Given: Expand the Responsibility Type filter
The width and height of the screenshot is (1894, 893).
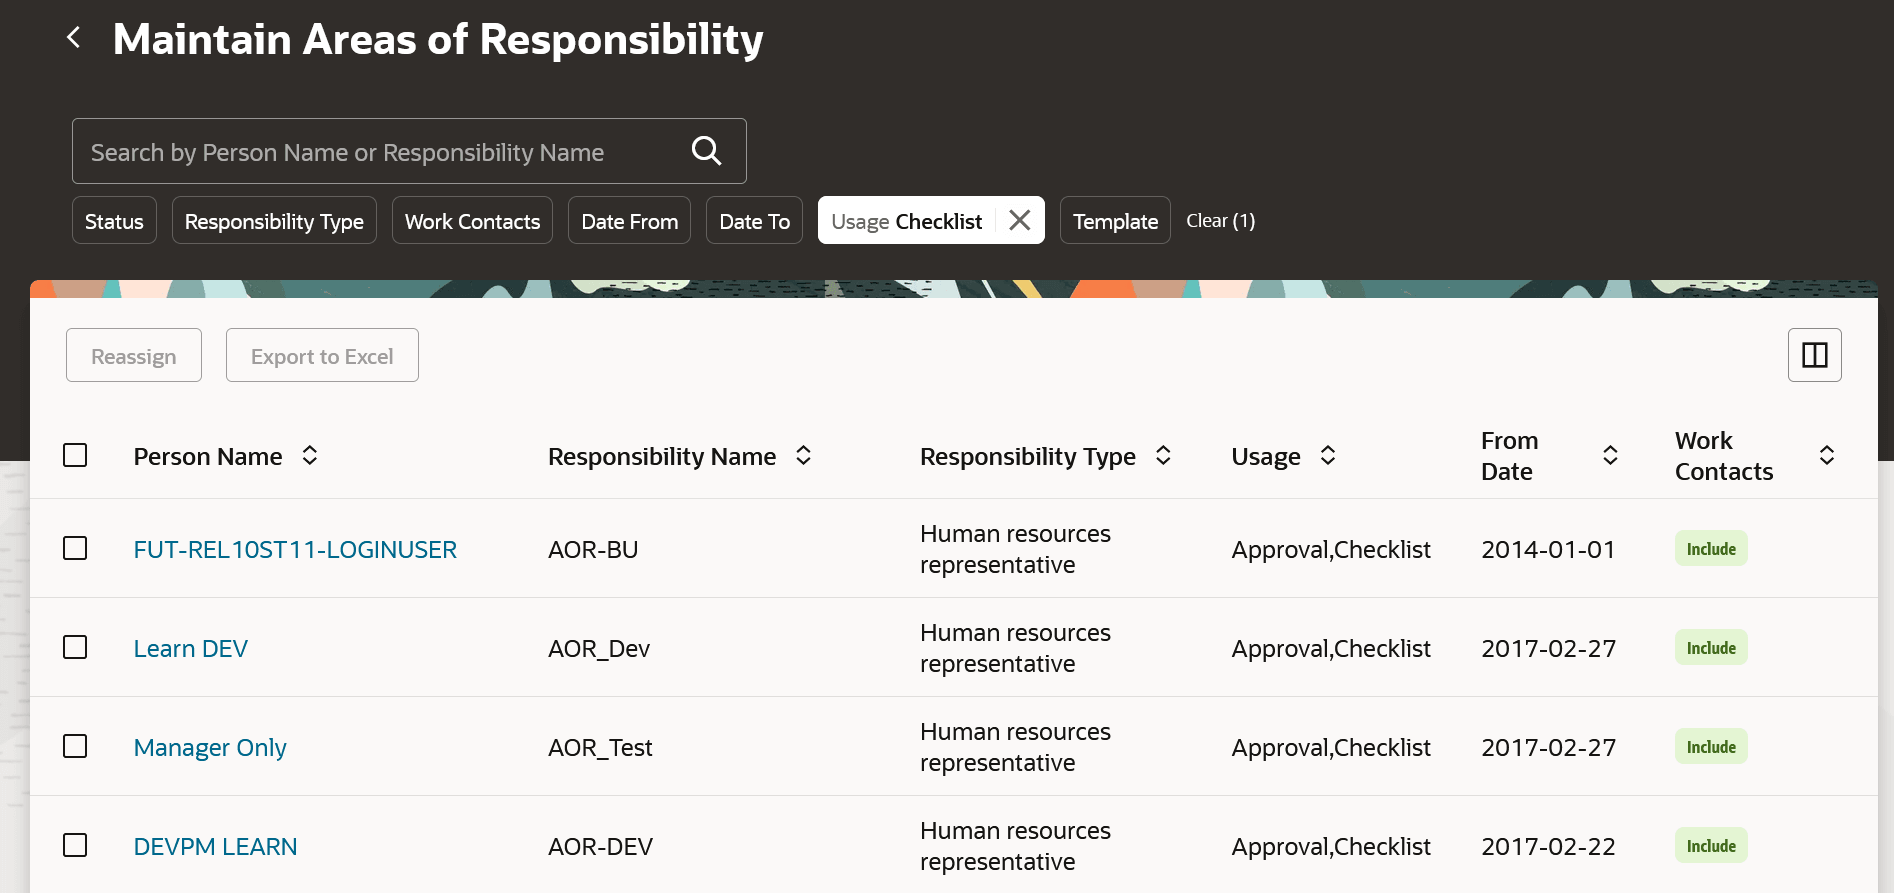Looking at the screenshot, I should (x=274, y=221).
